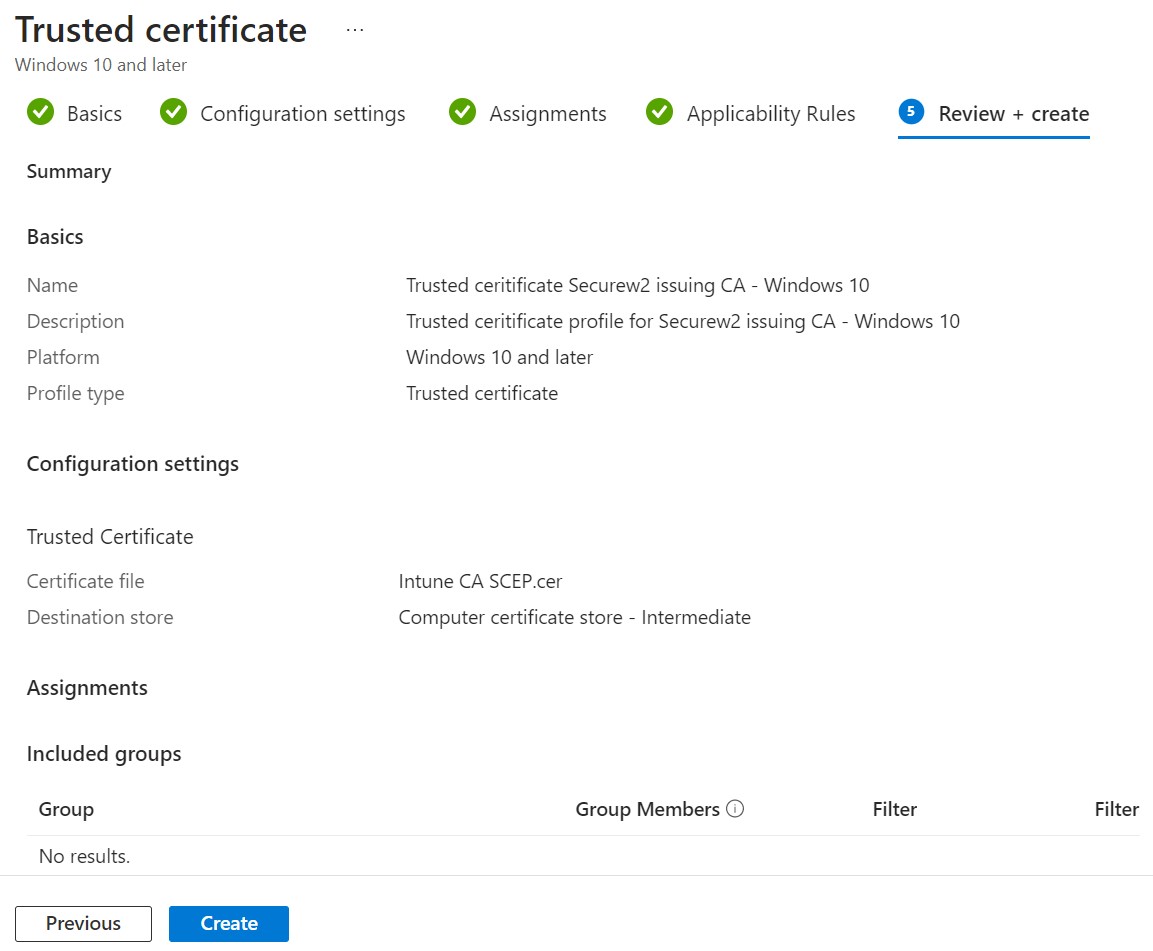Click the Description value text
Screen dimensions: 1153x951
tap(683, 321)
